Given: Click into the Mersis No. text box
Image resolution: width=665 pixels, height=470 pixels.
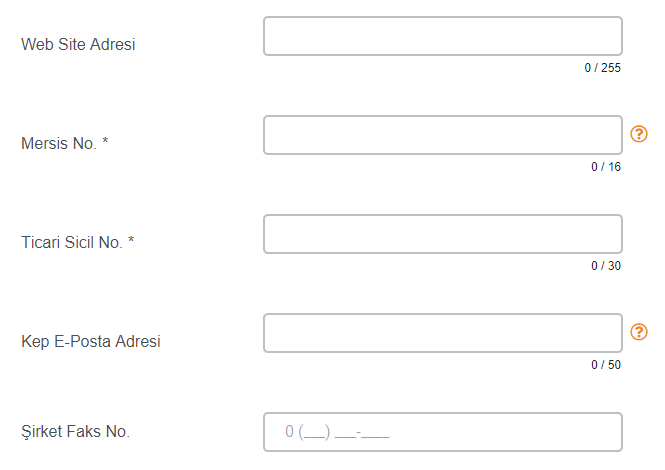Looking at the screenshot, I should [x=442, y=135].
